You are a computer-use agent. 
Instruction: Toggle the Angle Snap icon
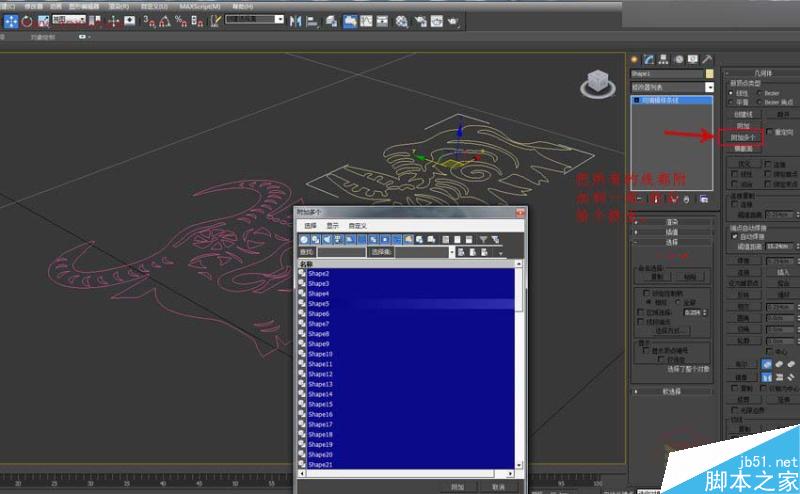pyautogui.click(x=165, y=21)
